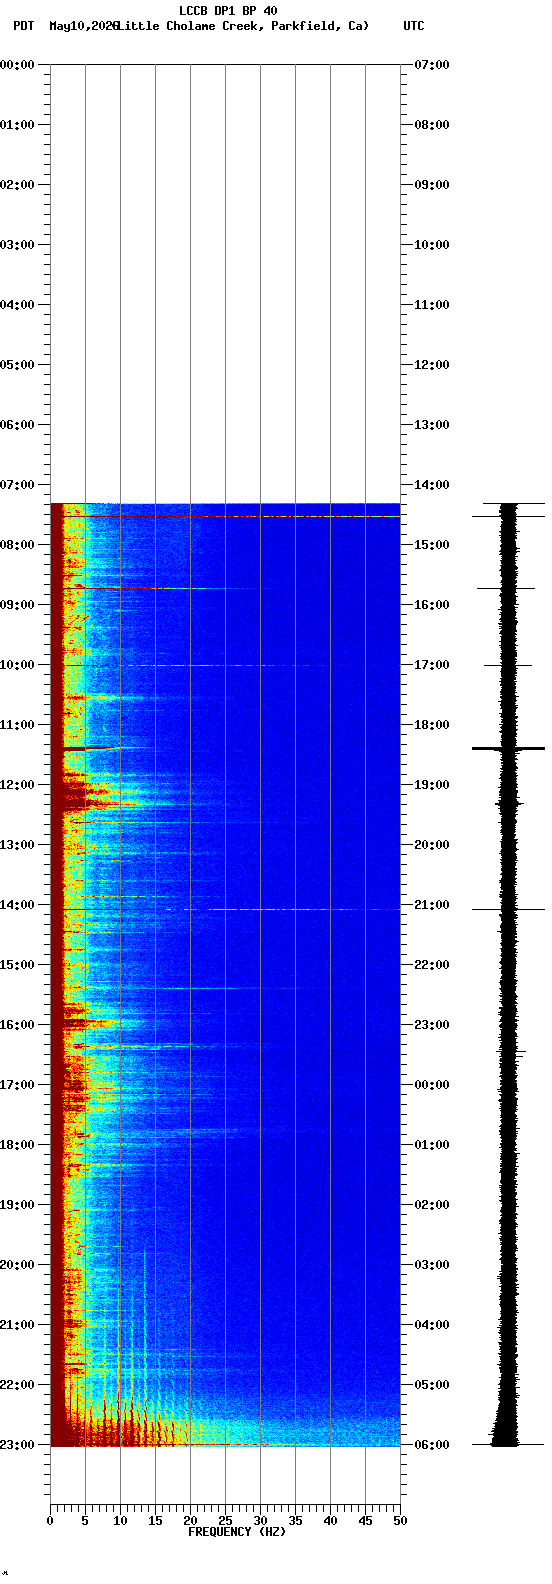Viewport: 552px width, 1584px height.
Task: Select the 07:00 label on the PDT axis
Action: 17,485
